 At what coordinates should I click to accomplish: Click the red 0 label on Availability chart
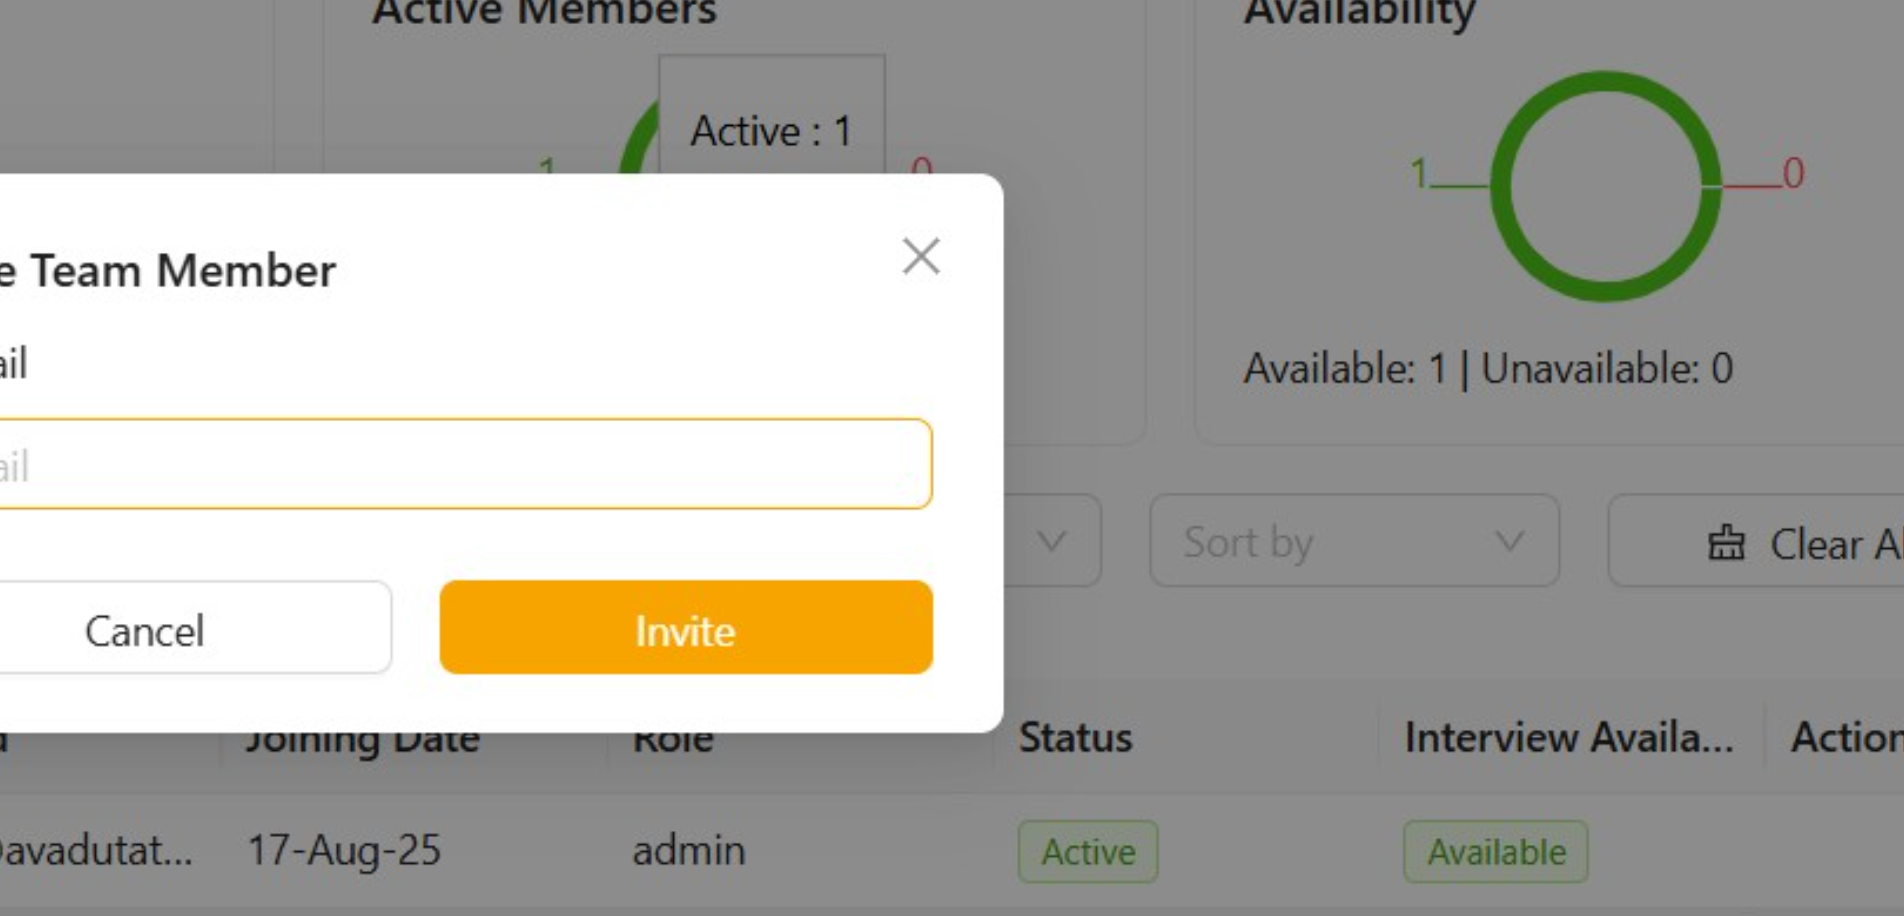(1793, 173)
